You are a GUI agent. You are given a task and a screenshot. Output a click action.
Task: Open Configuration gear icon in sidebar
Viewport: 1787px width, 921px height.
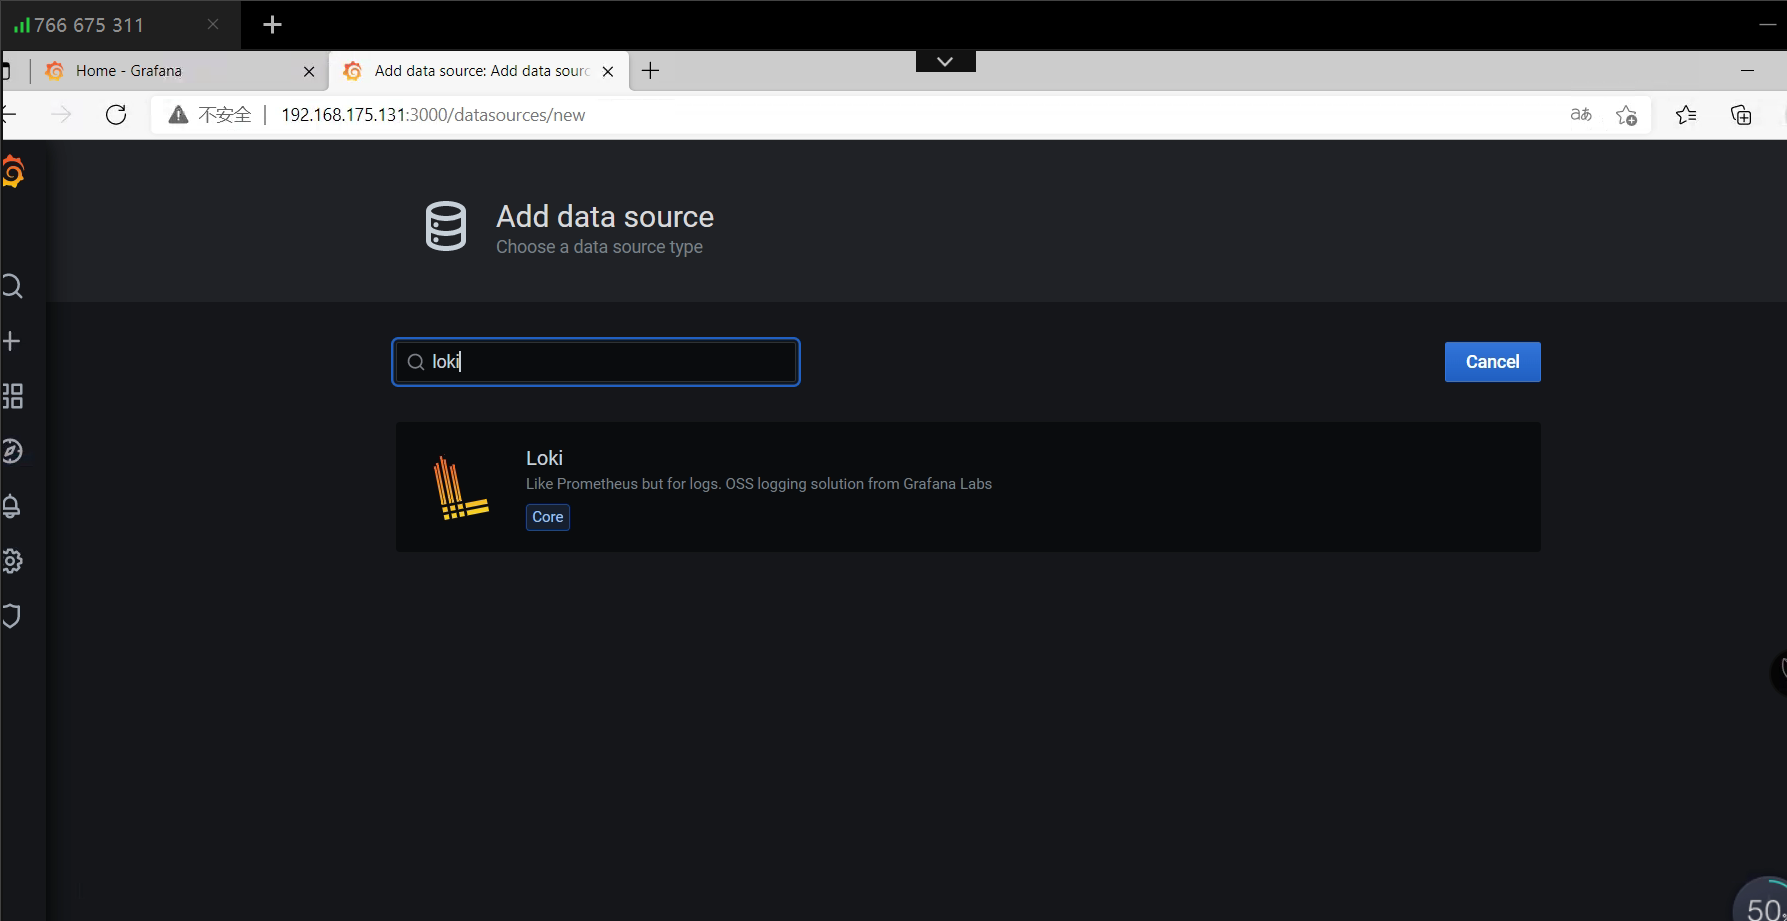pos(12,561)
